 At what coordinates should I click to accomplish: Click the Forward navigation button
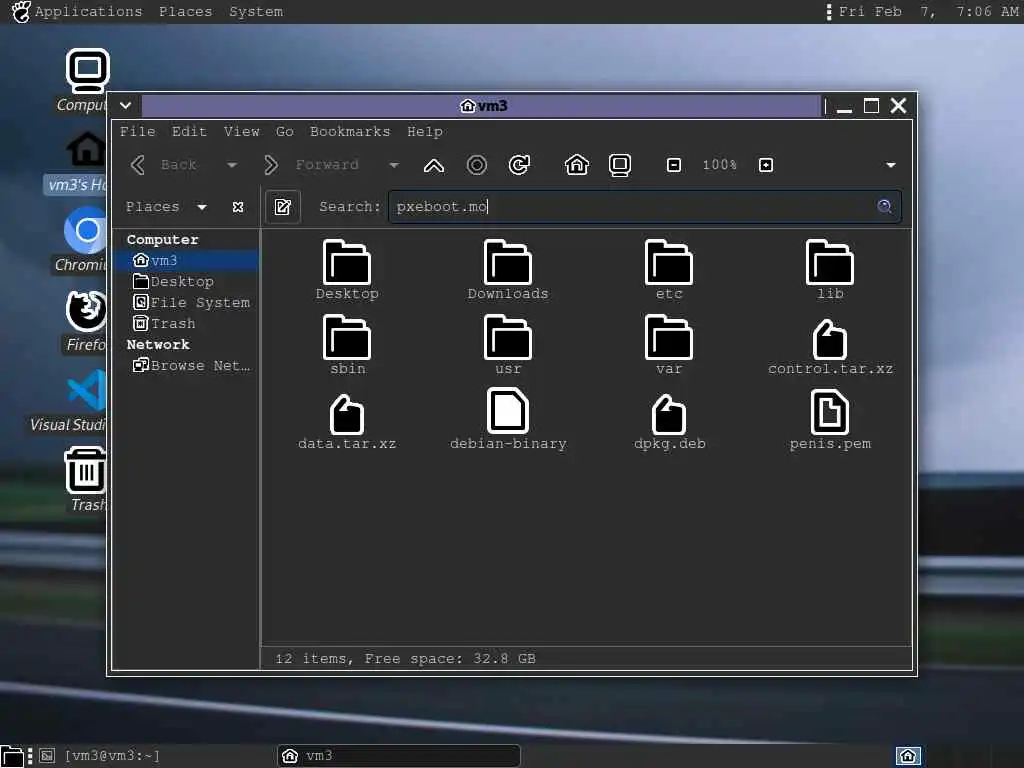pyautogui.click(x=312, y=165)
